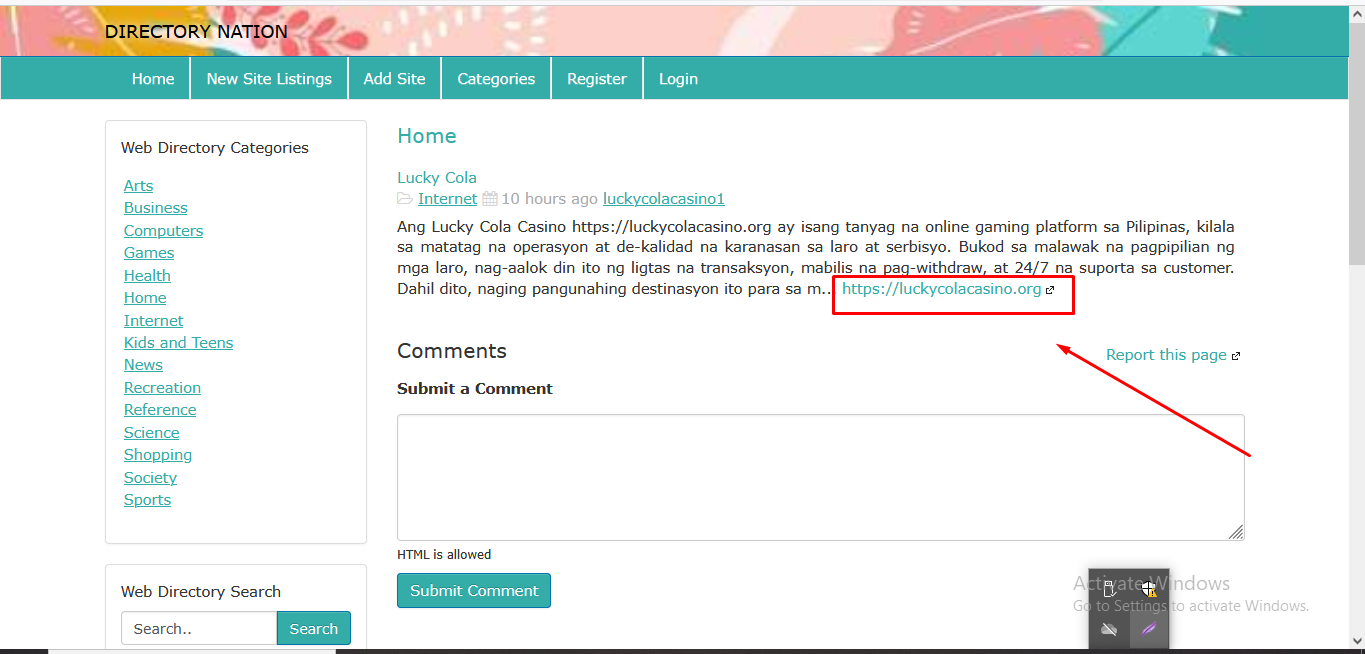This screenshot has width=1365, height=654.
Task: Click the calendar icon before 10 hours ago
Action: [490, 199]
